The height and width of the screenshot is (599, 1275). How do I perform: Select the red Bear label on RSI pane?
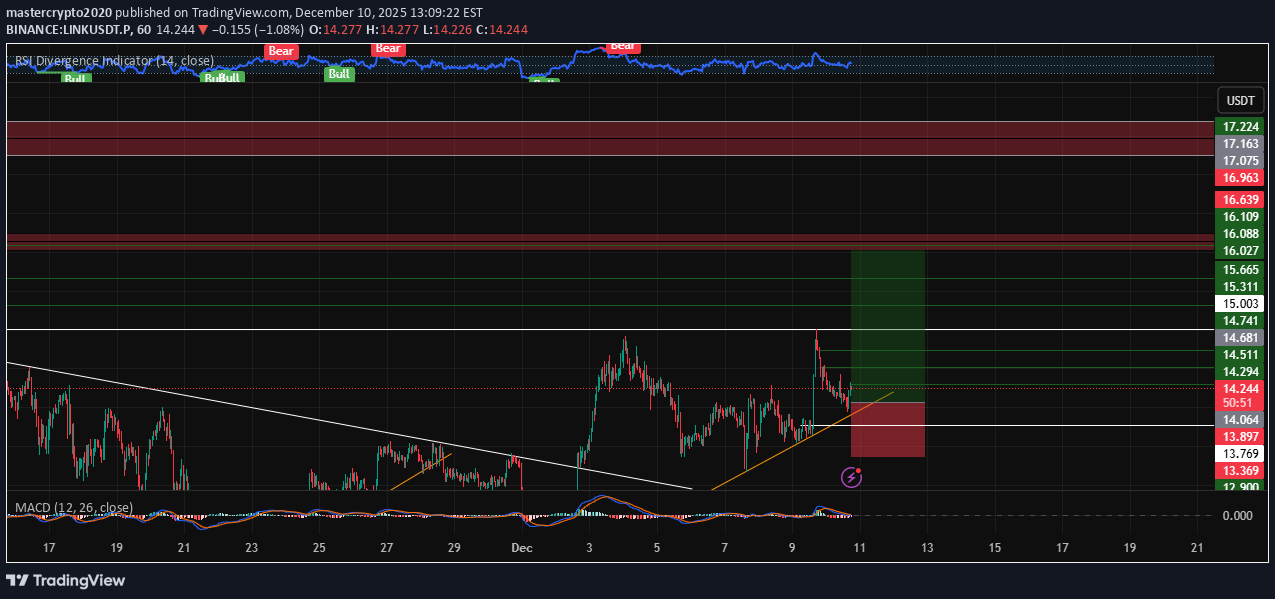pyautogui.click(x=280, y=51)
